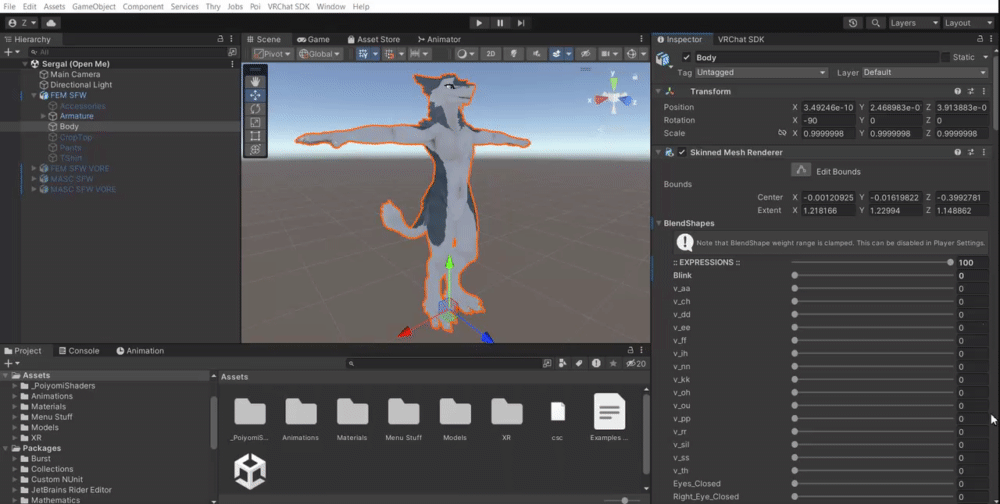Toggle the Static checkbox
Screen dimensions: 1000x504
click(x=946, y=57)
